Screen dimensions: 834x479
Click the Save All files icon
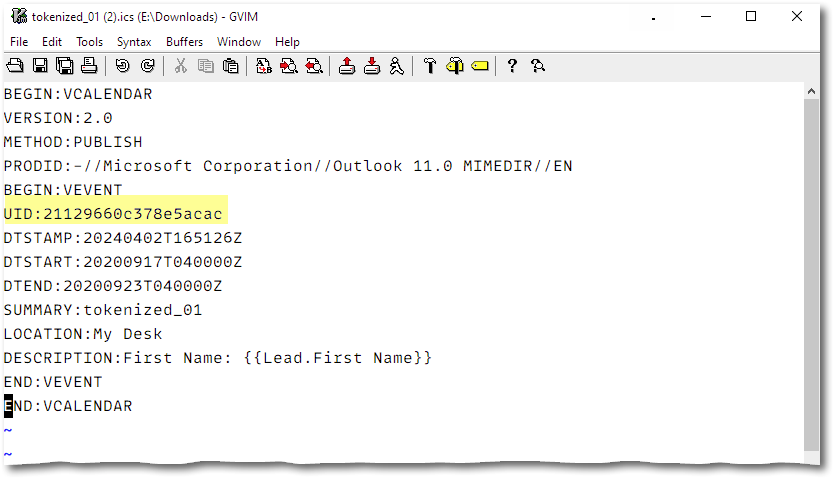click(65, 66)
